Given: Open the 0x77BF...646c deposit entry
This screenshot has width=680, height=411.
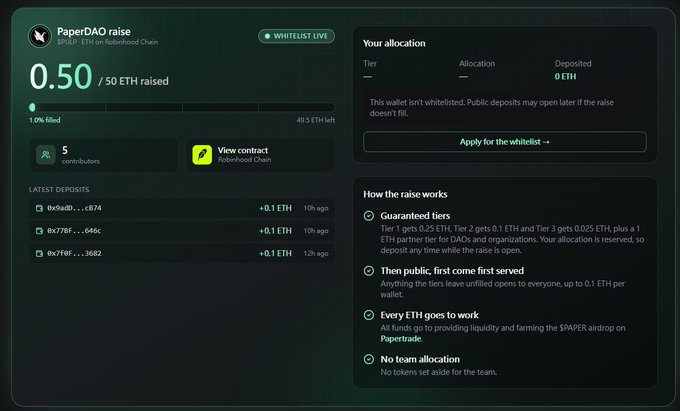Looking at the screenshot, I should click(182, 231).
